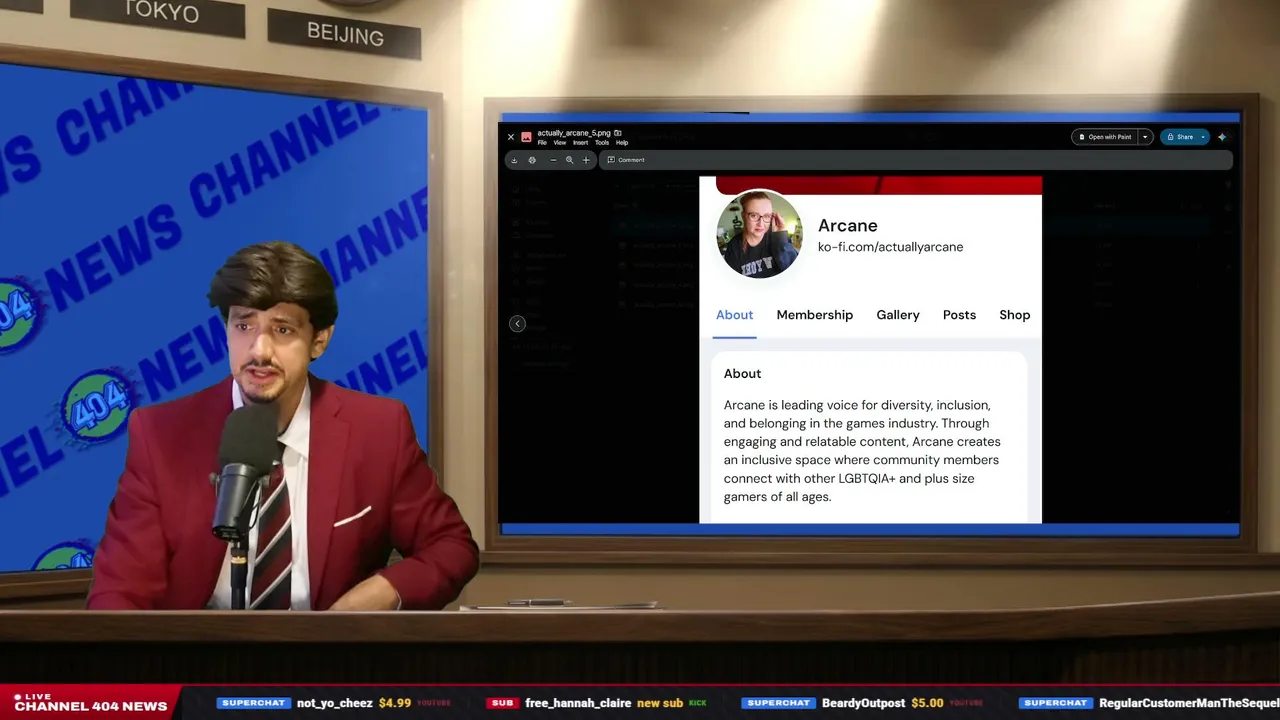1280x720 pixels.
Task: Open the Insert menu
Action: point(580,143)
